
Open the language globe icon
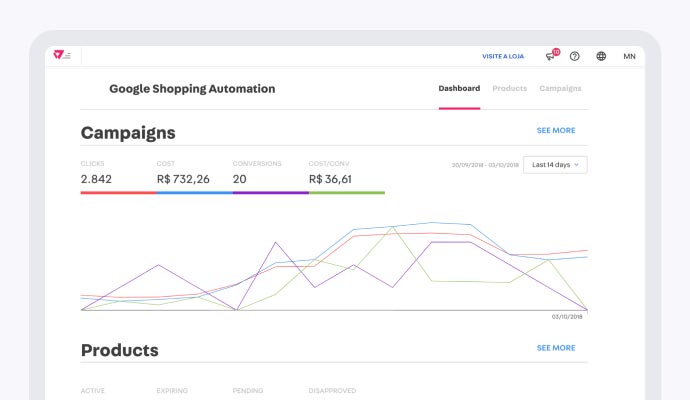tap(601, 56)
